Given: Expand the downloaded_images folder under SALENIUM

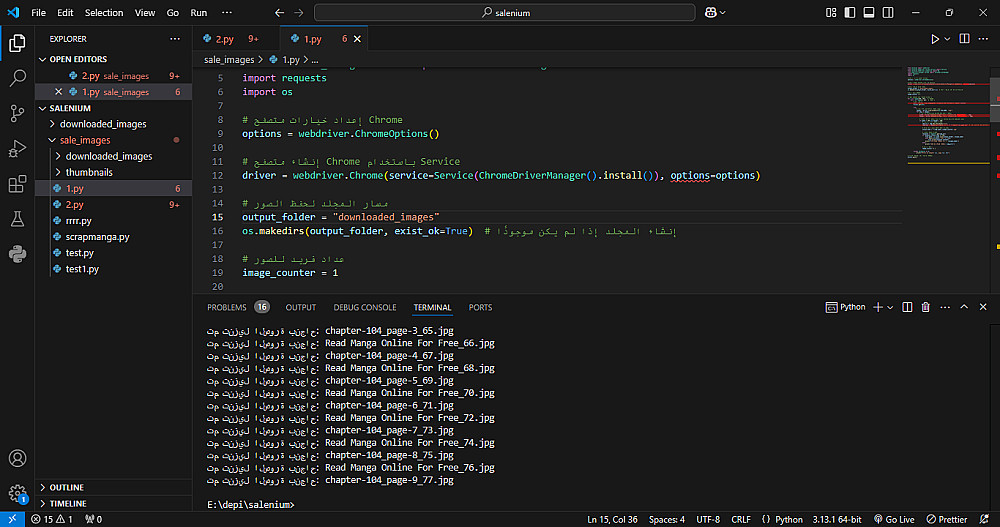Looking at the screenshot, I should (x=103, y=124).
